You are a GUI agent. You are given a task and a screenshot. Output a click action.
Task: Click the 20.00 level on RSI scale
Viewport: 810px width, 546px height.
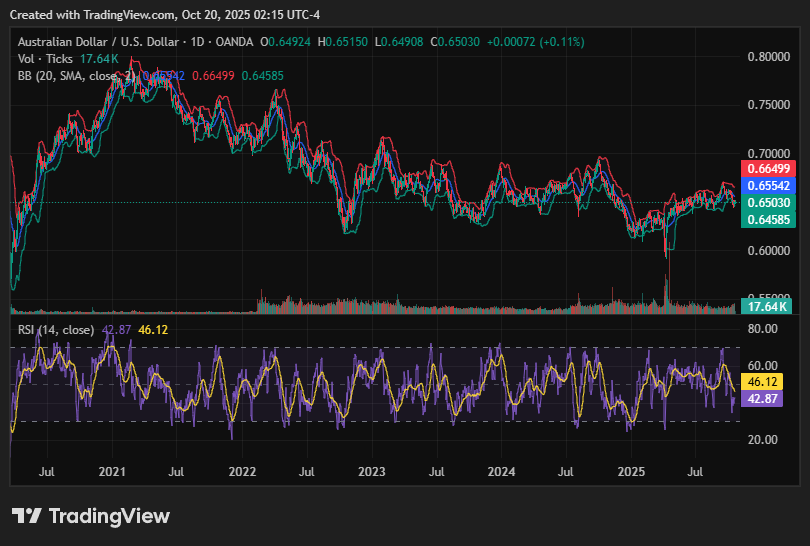[763, 440]
